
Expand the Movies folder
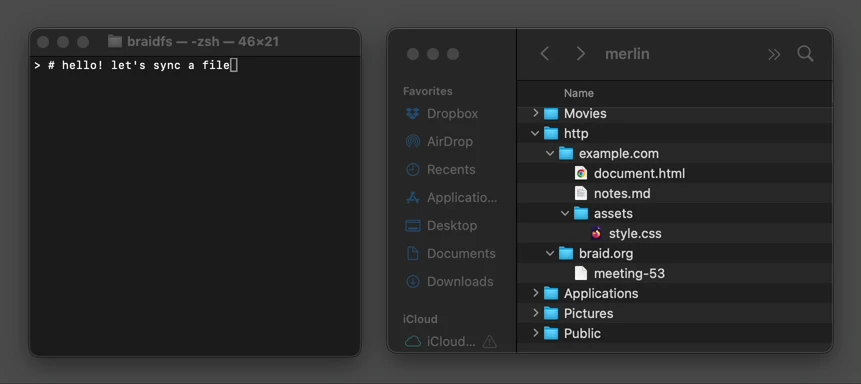(x=535, y=113)
